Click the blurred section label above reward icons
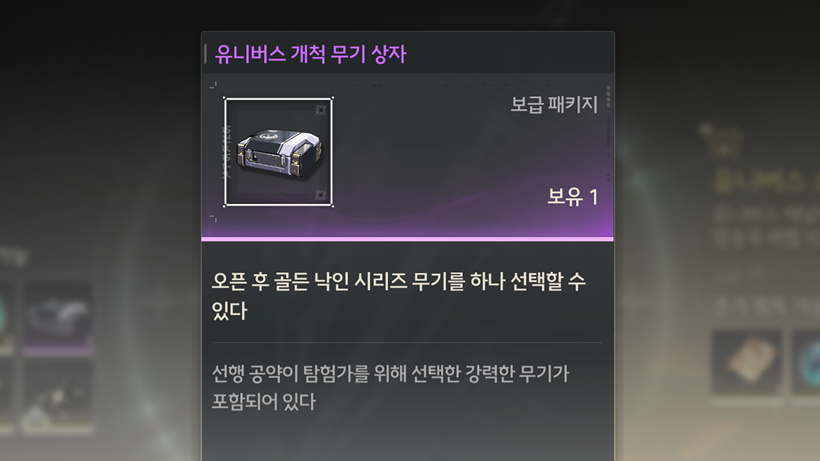820x461 pixels. (766, 306)
